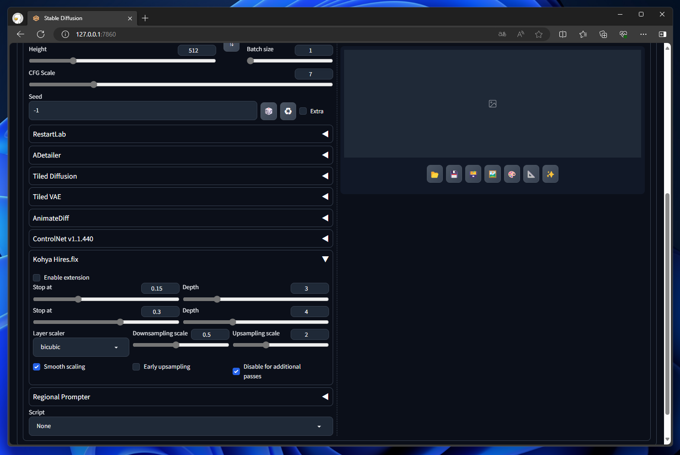Image resolution: width=680 pixels, height=455 pixels.
Task: Reuse last seed with recycle icon
Action: pyautogui.click(x=288, y=111)
